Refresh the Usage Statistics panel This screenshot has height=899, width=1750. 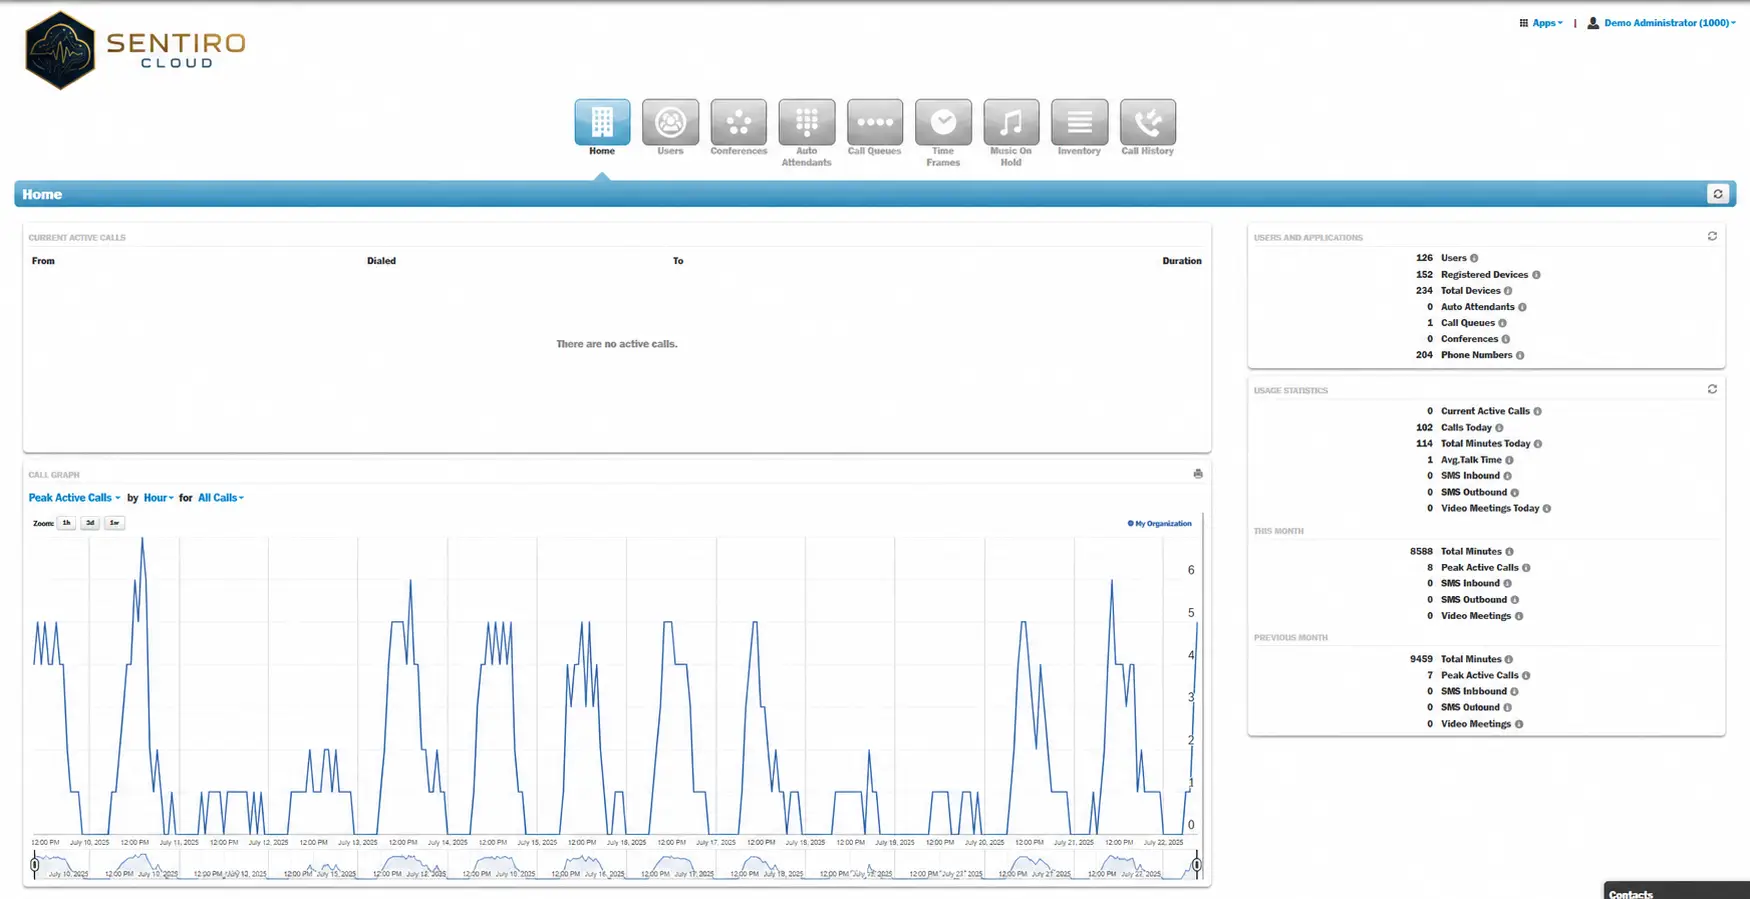[1712, 389]
